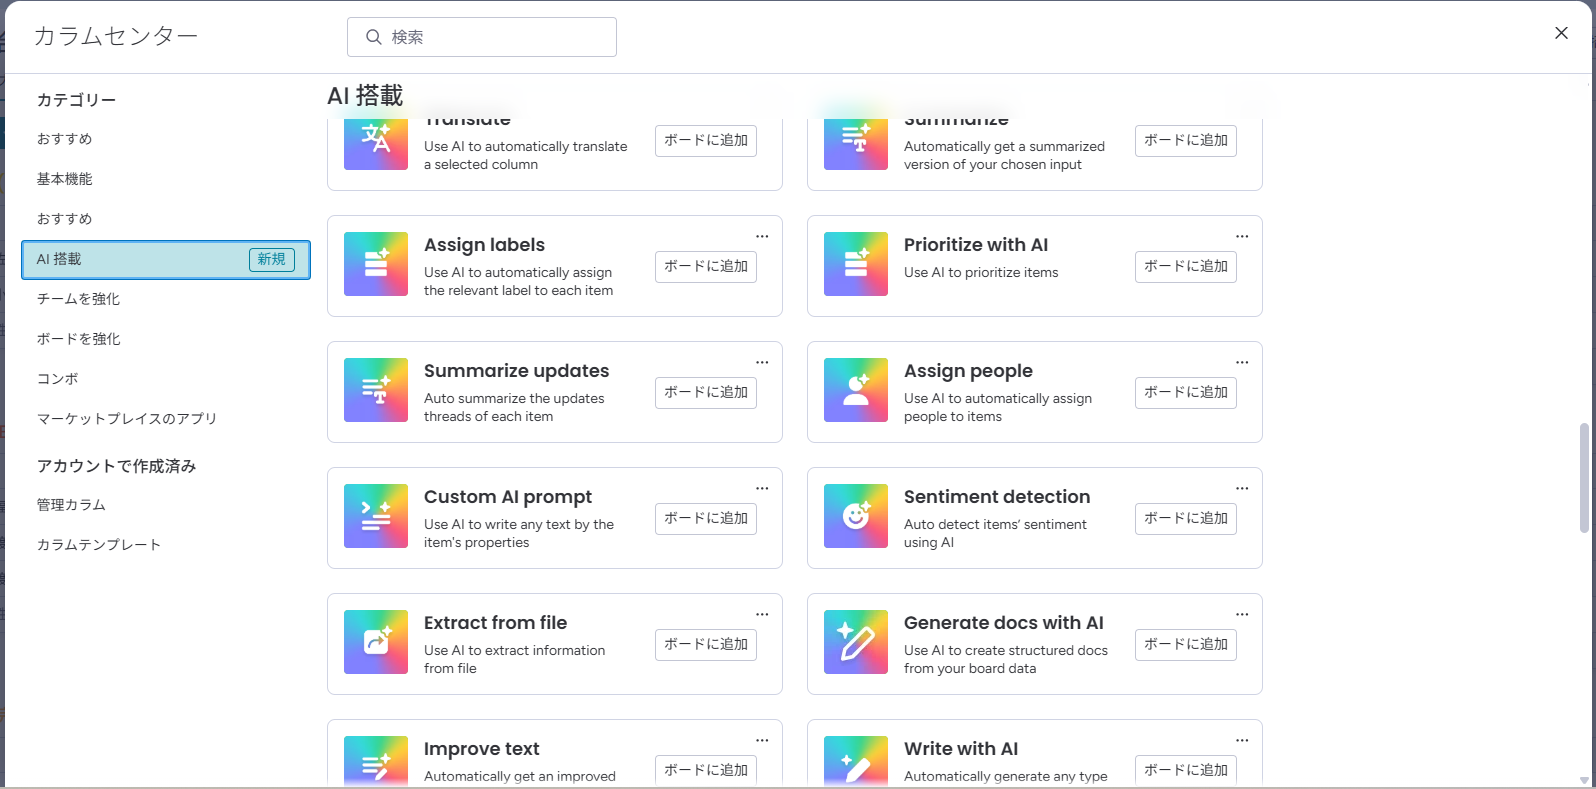Screen dimensions: 1596x789
Task: Click the Generate docs with AI icon
Action: (856, 642)
